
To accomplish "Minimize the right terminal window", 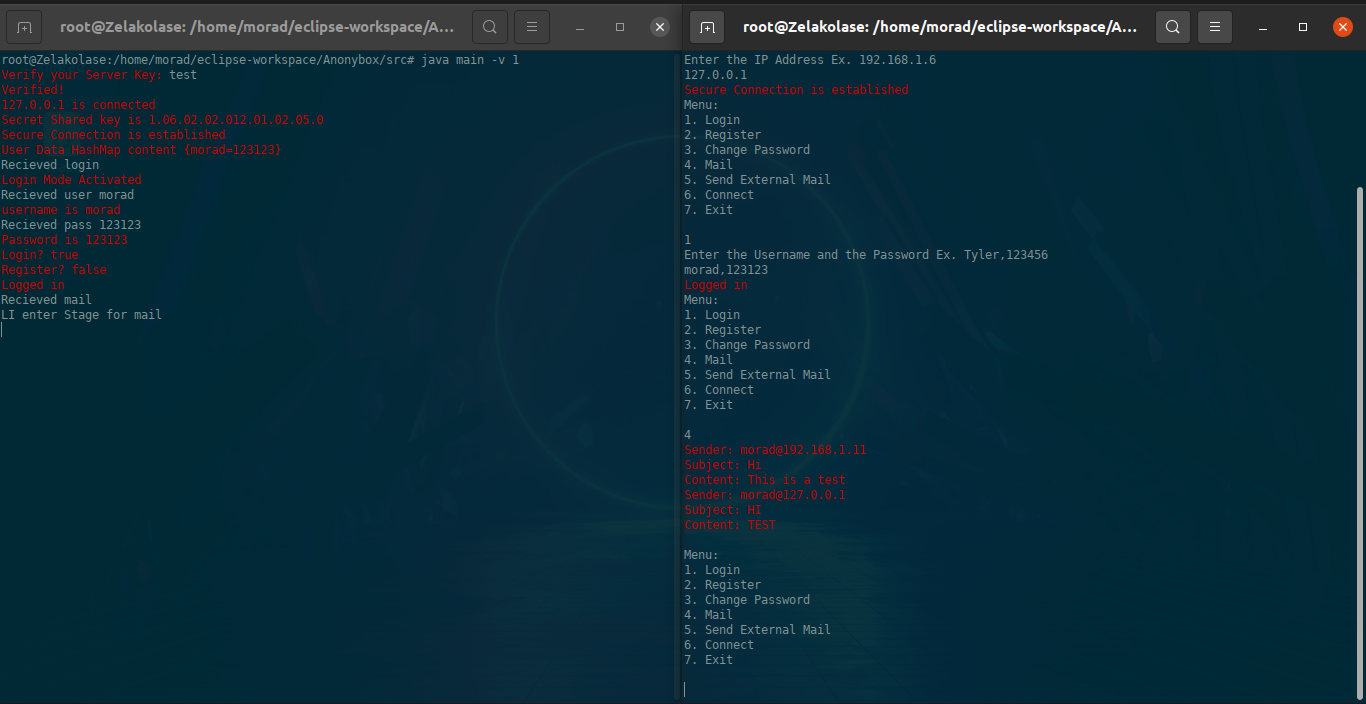I will click(1262, 27).
